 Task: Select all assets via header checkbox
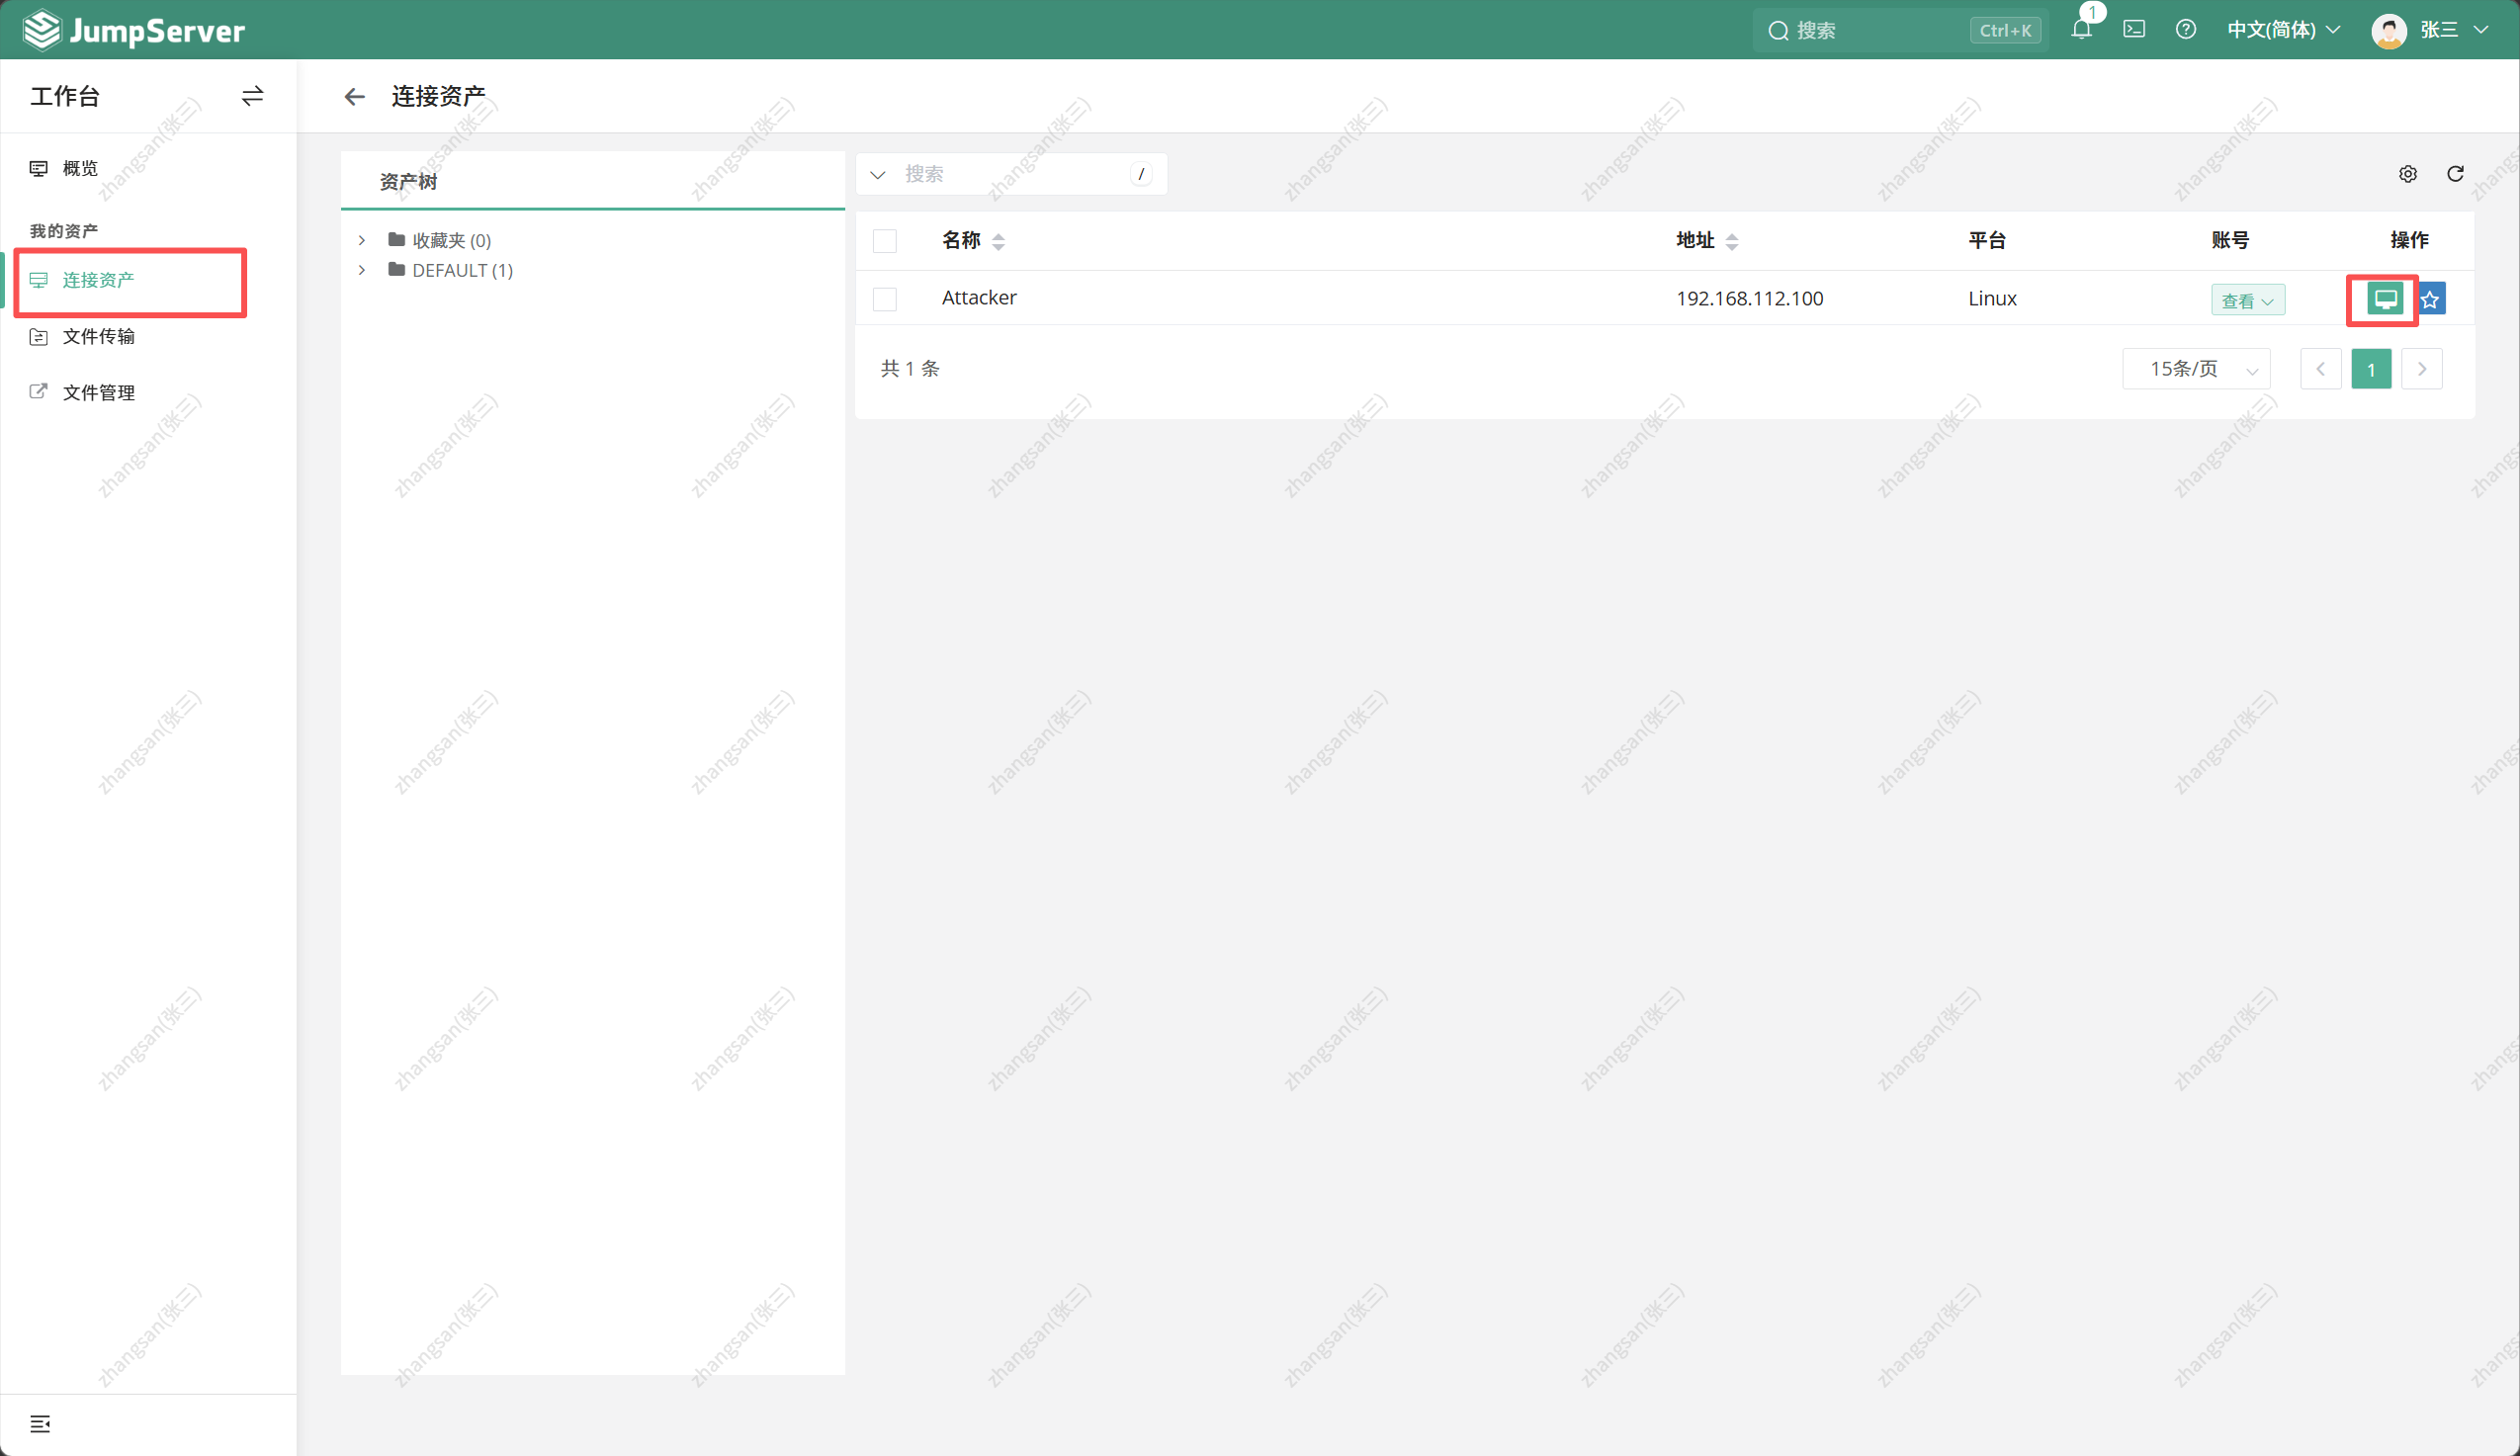[x=885, y=241]
